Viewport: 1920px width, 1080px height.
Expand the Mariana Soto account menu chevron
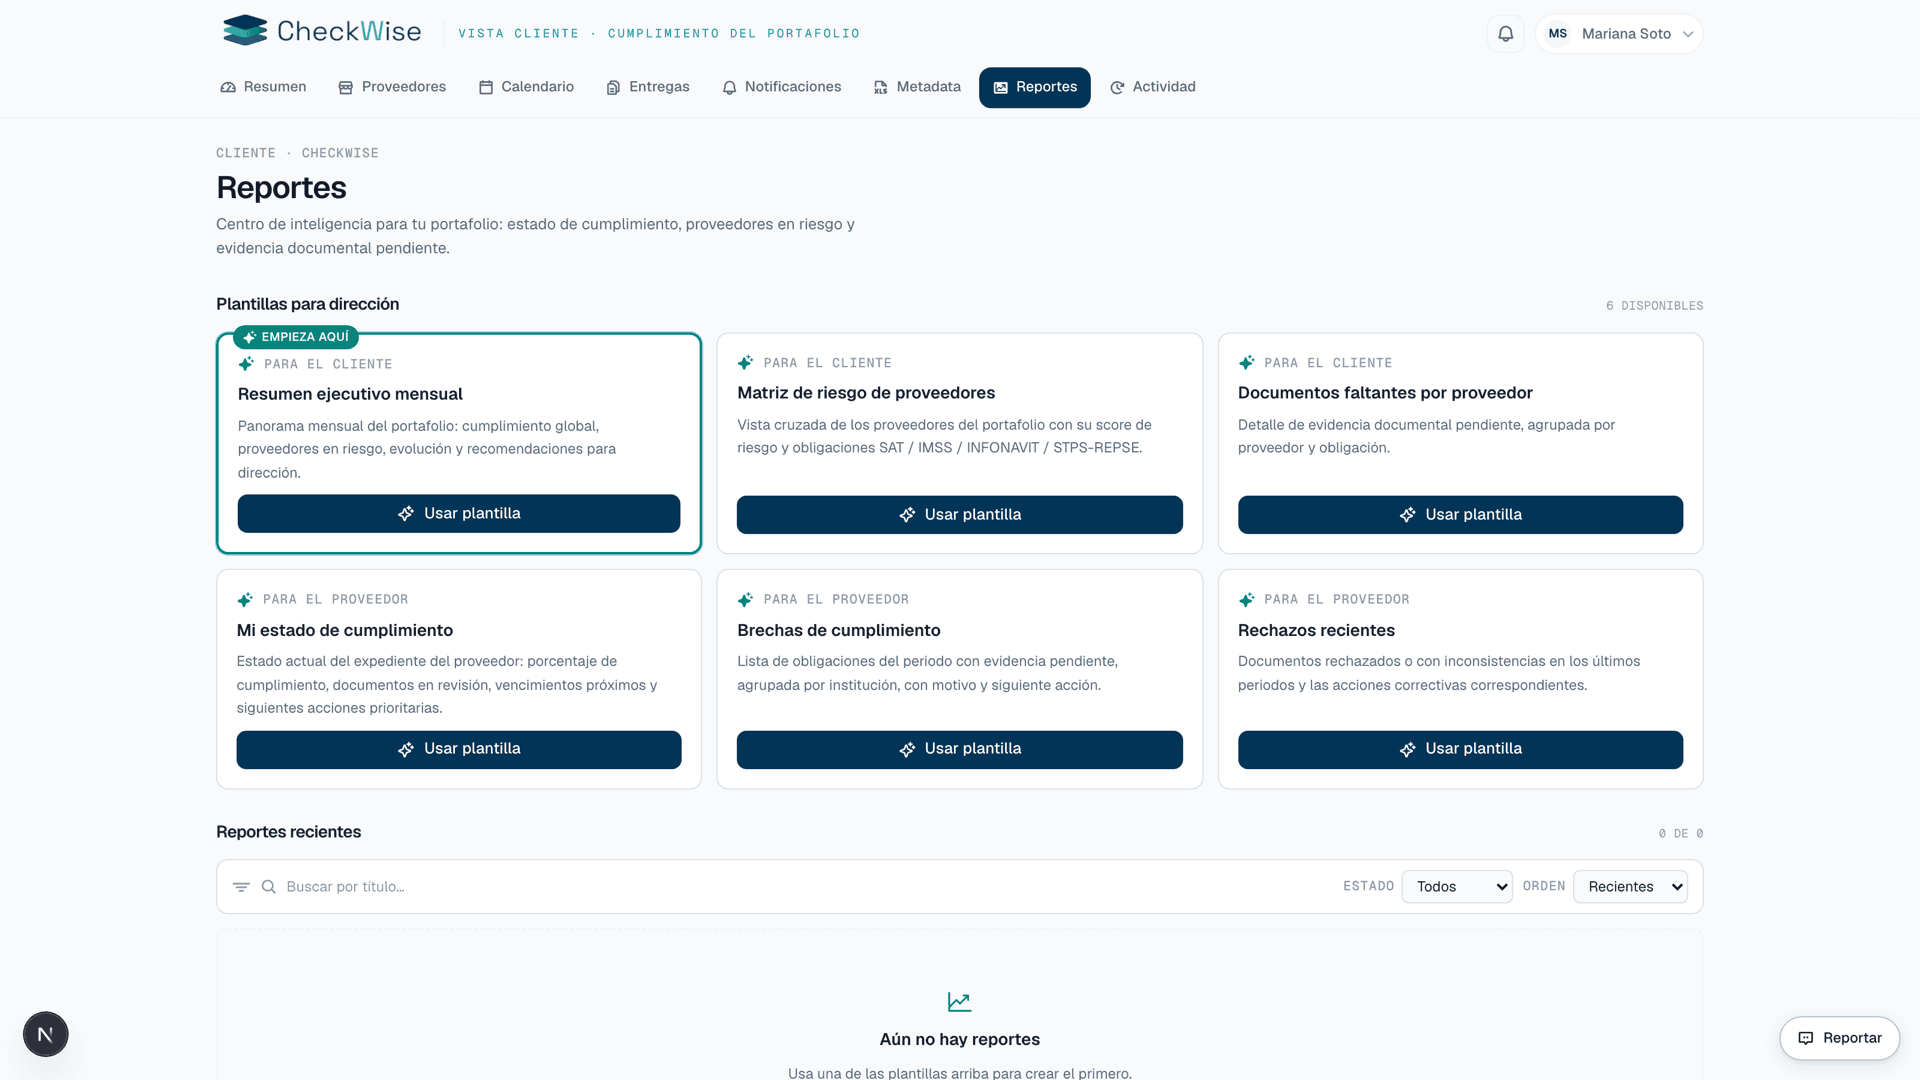pos(1688,34)
